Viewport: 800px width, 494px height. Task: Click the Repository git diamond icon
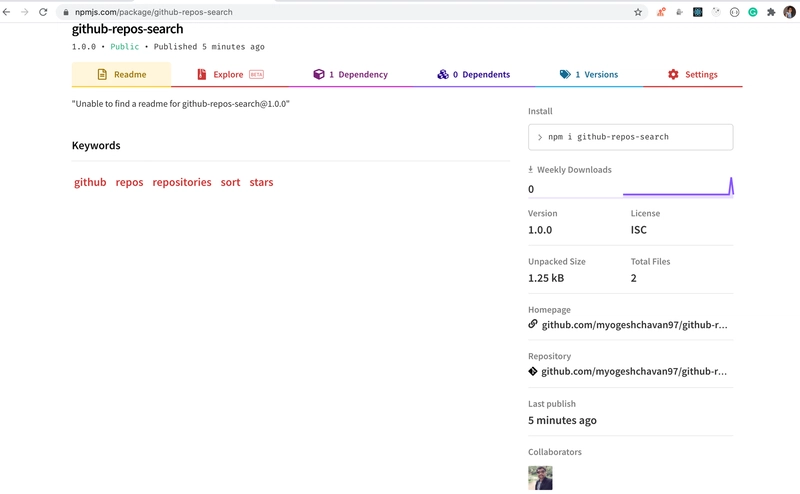tap(533, 372)
